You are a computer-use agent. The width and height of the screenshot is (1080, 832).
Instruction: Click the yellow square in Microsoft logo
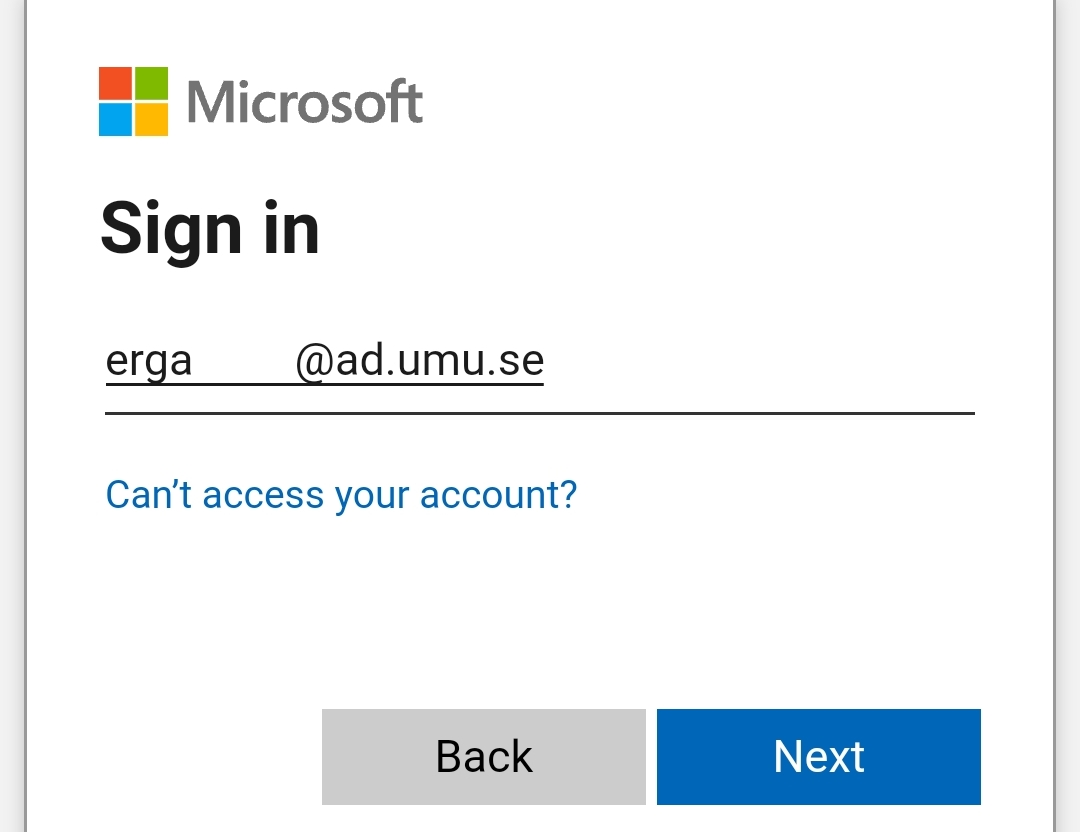click(152, 120)
